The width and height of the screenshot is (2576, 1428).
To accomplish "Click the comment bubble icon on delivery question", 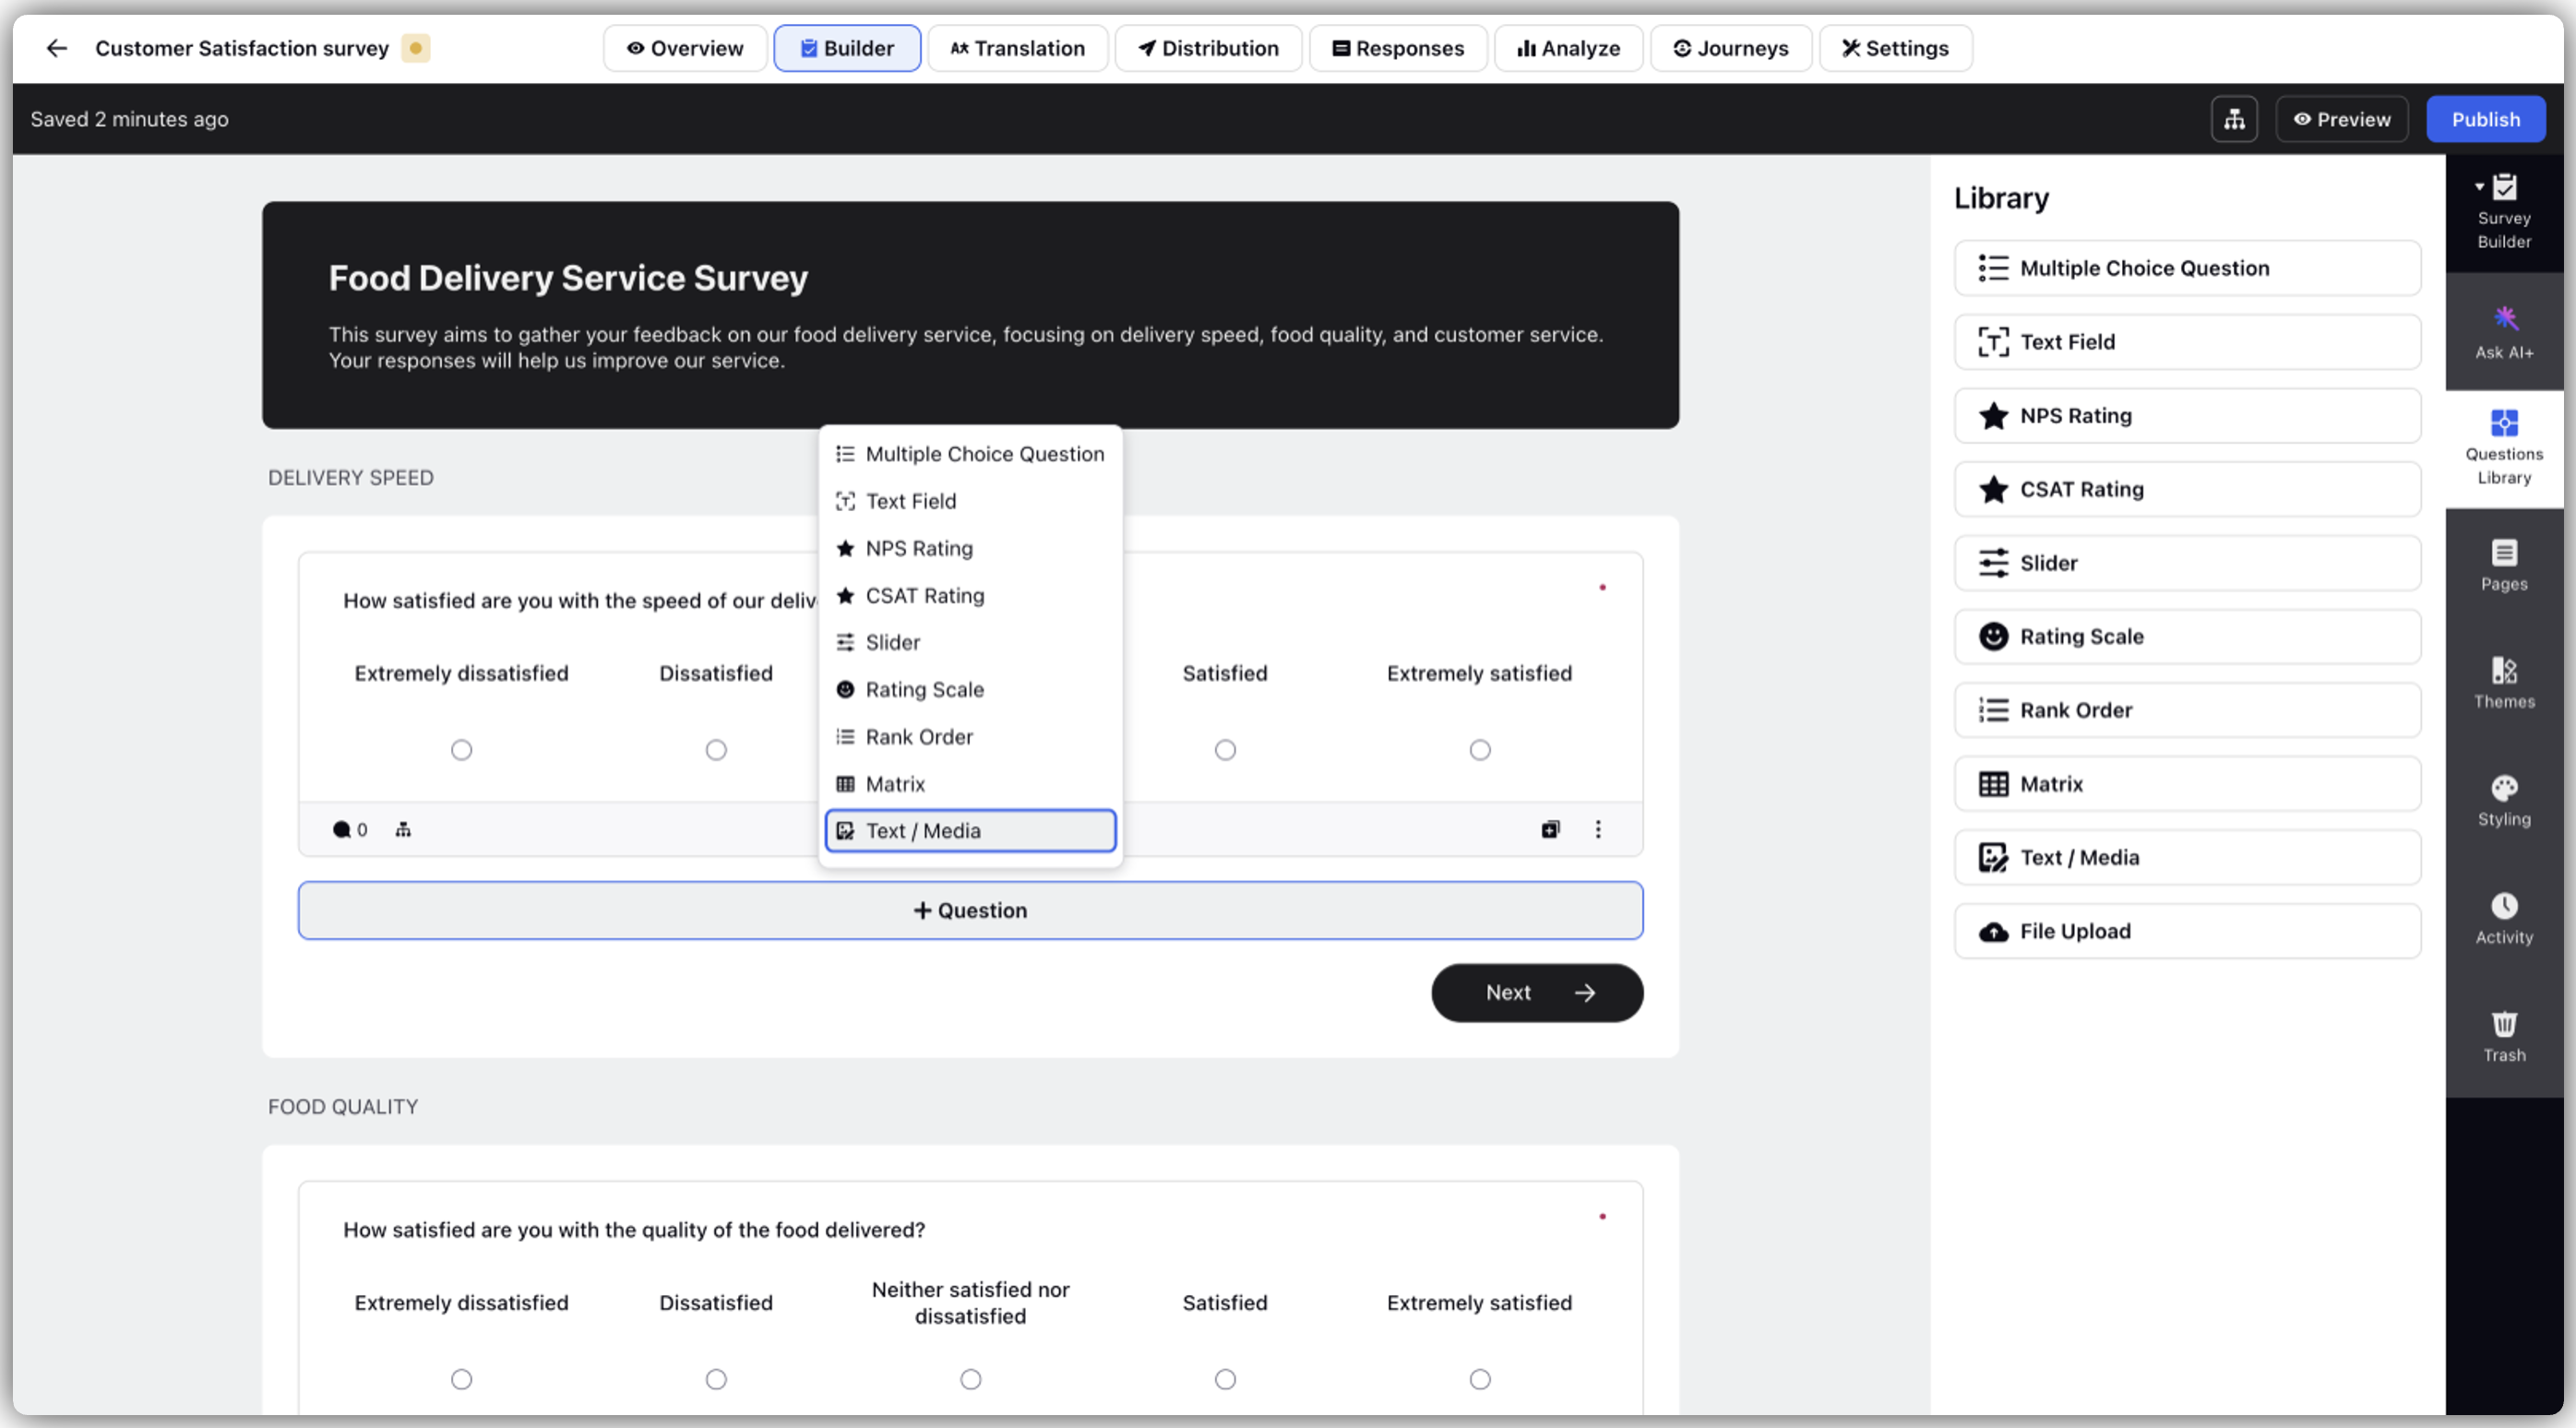I will click(x=341, y=830).
